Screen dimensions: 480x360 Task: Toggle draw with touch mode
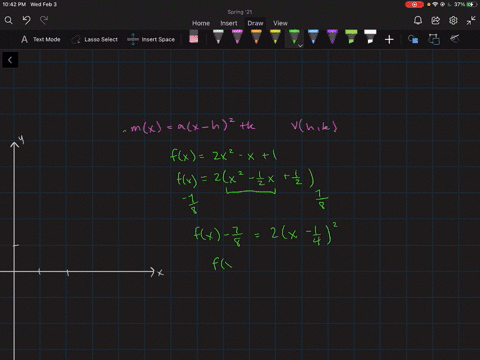(x=455, y=39)
